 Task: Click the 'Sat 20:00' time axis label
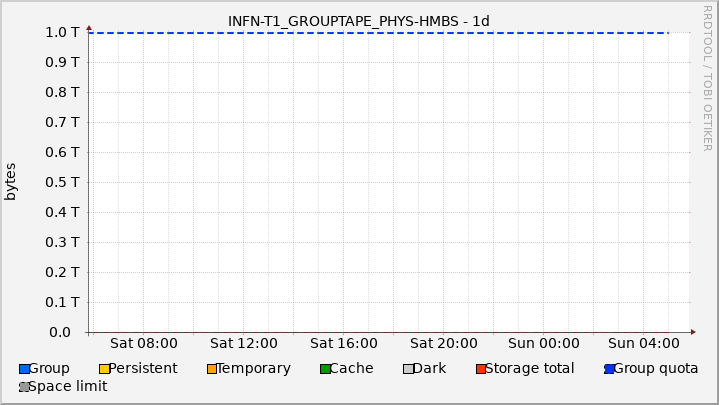(x=443, y=342)
